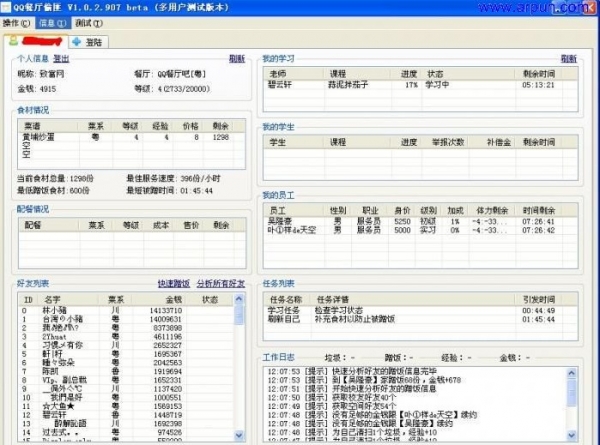Select friend row 林小猪

coord(126,310)
